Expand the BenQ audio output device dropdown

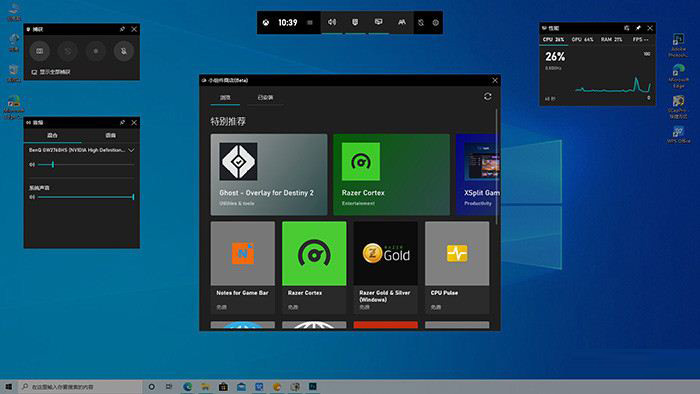click(131, 150)
